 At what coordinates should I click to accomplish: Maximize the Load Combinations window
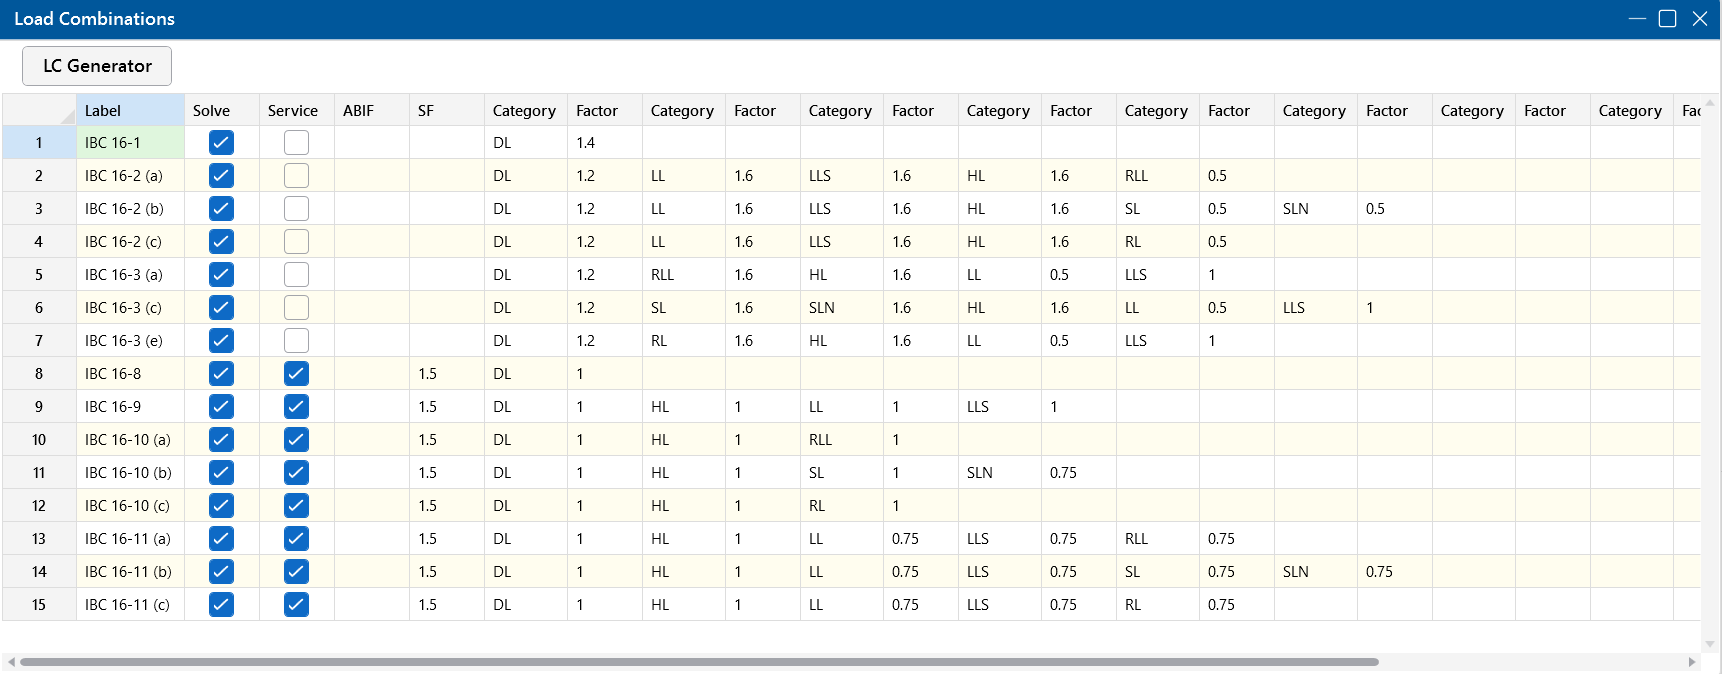point(1667,19)
